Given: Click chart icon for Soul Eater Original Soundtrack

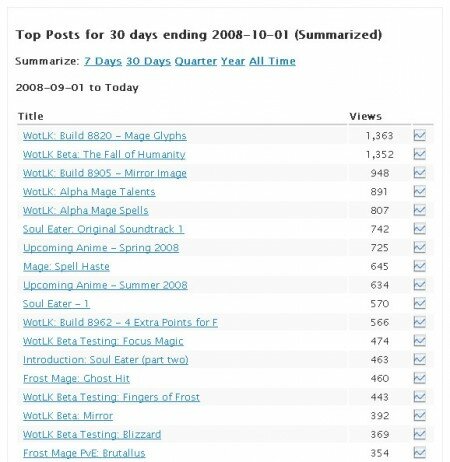Looking at the screenshot, I should (420, 229).
